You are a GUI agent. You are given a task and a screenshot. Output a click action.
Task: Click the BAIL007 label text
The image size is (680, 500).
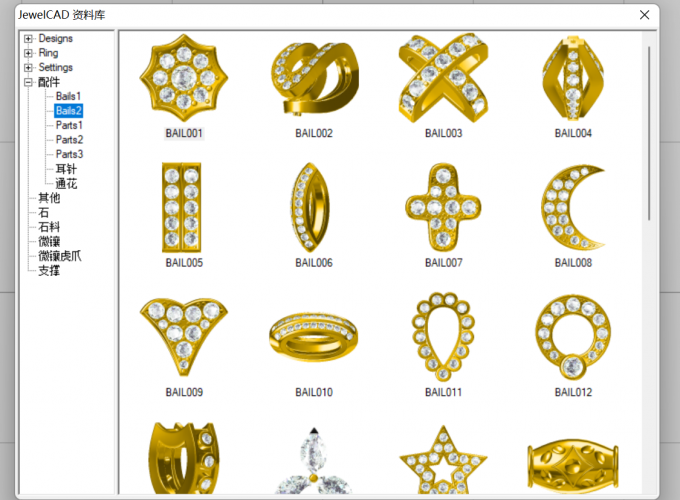point(444,263)
